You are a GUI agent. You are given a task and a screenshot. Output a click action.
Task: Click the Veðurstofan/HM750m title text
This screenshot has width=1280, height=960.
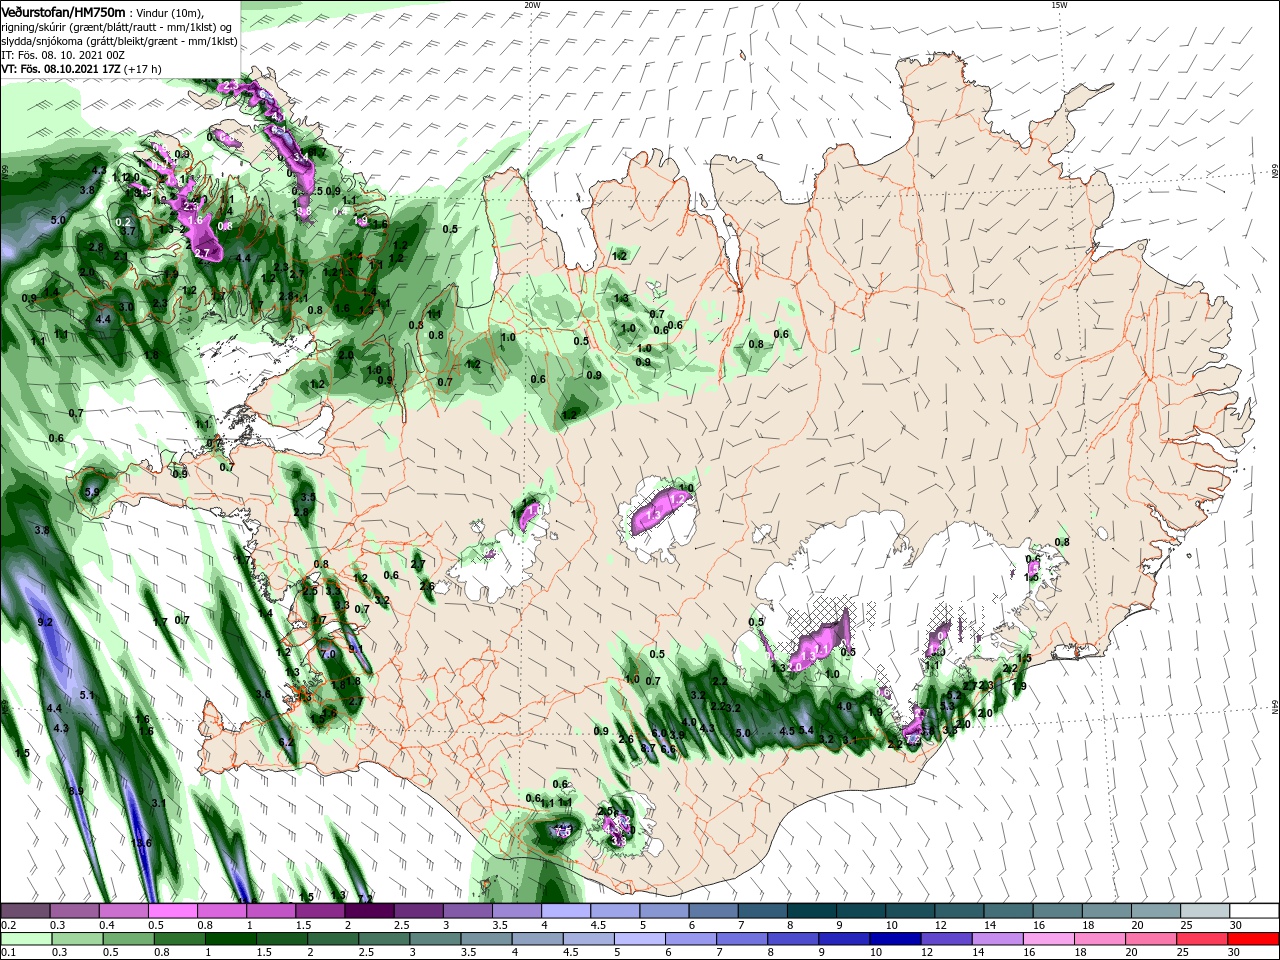click(x=63, y=11)
